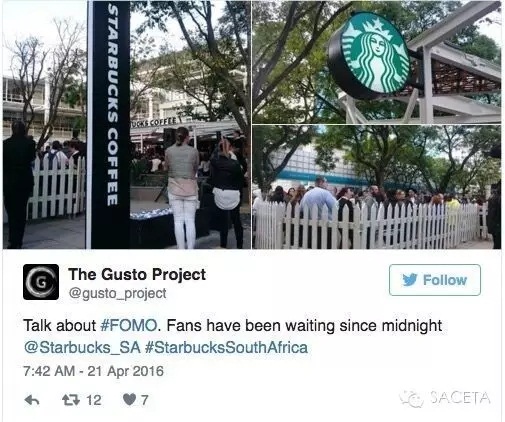Click the SACETA watermark text
This screenshot has width=505, height=422.
pos(460,398)
